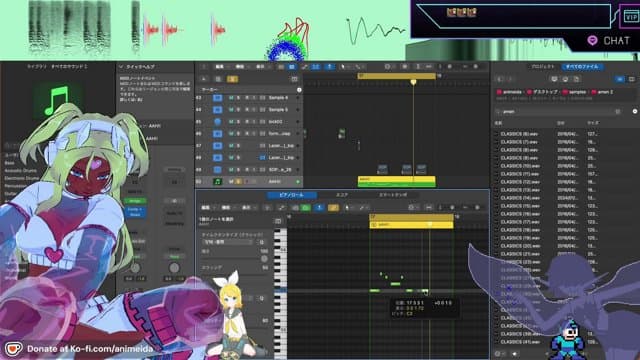Switch file browser to list view

tap(620, 79)
